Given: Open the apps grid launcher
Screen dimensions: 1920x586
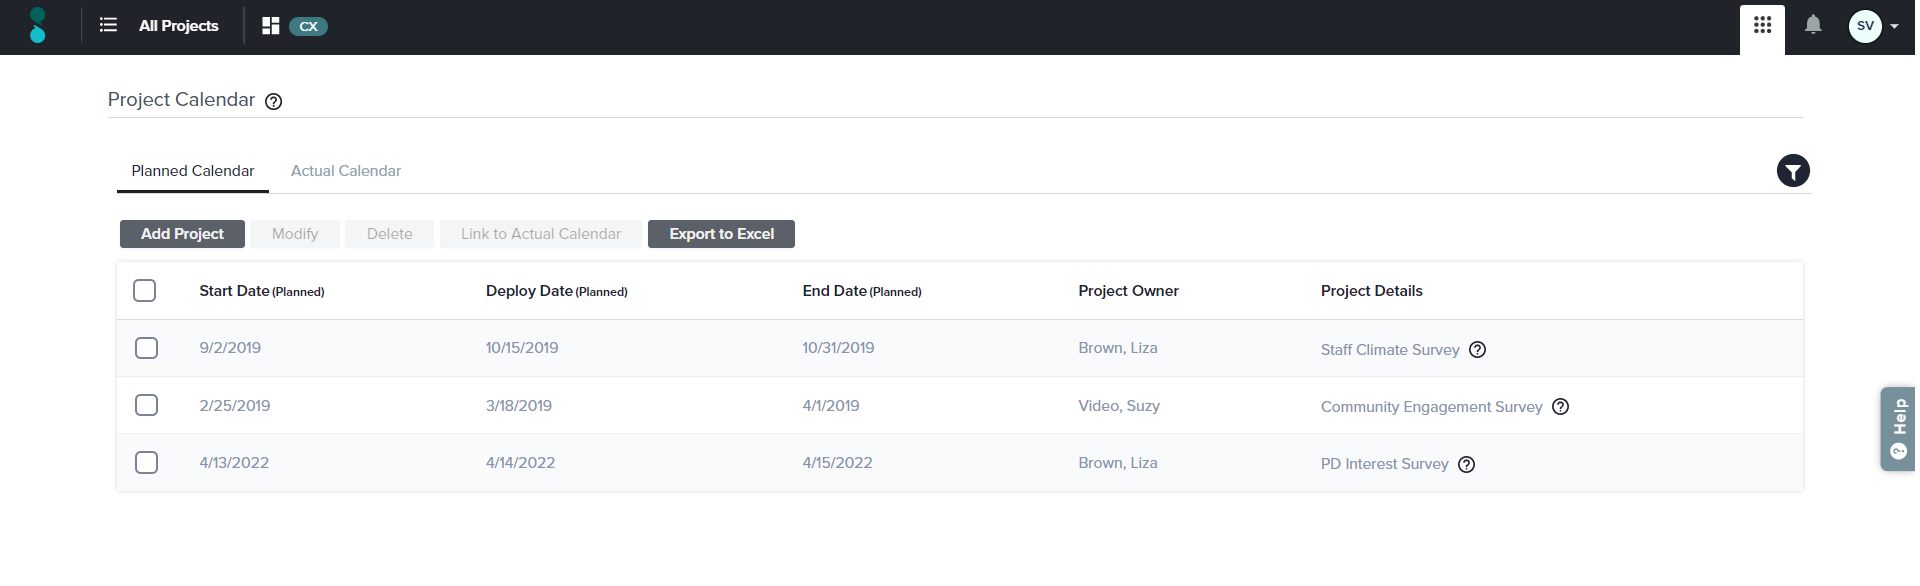Looking at the screenshot, I should tap(1762, 25).
